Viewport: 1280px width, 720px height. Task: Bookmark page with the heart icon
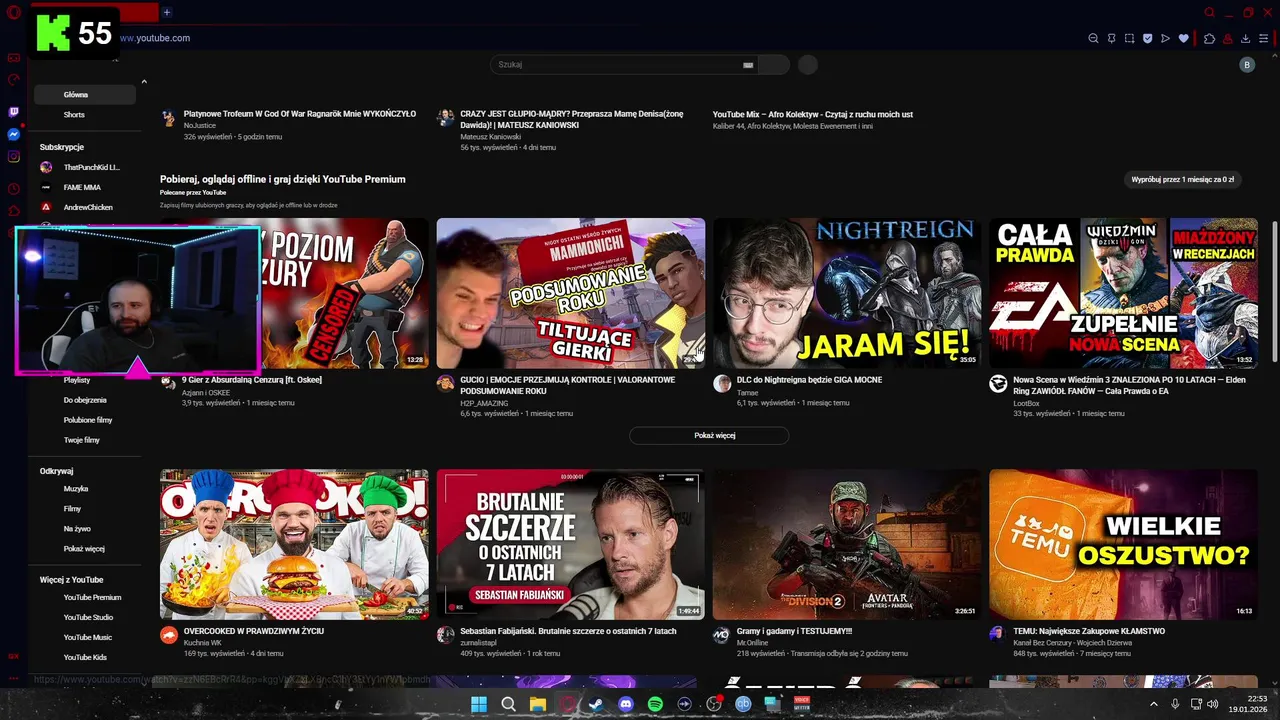tap(1184, 38)
